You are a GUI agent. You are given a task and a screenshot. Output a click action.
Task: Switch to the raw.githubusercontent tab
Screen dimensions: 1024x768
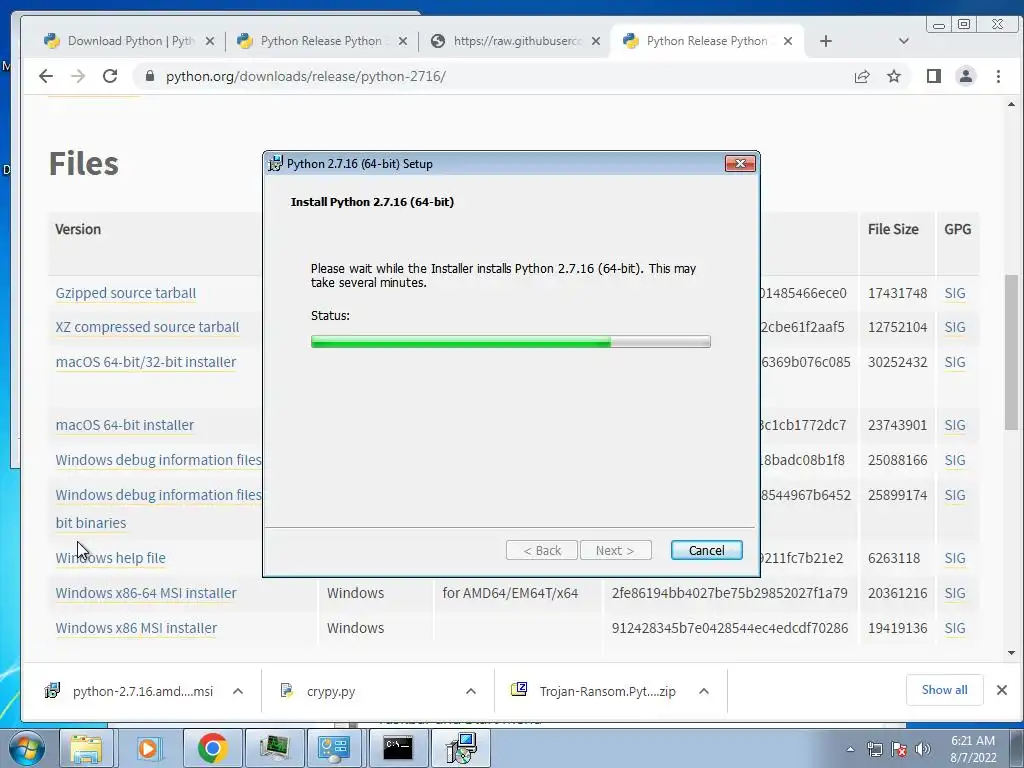tap(515, 41)
